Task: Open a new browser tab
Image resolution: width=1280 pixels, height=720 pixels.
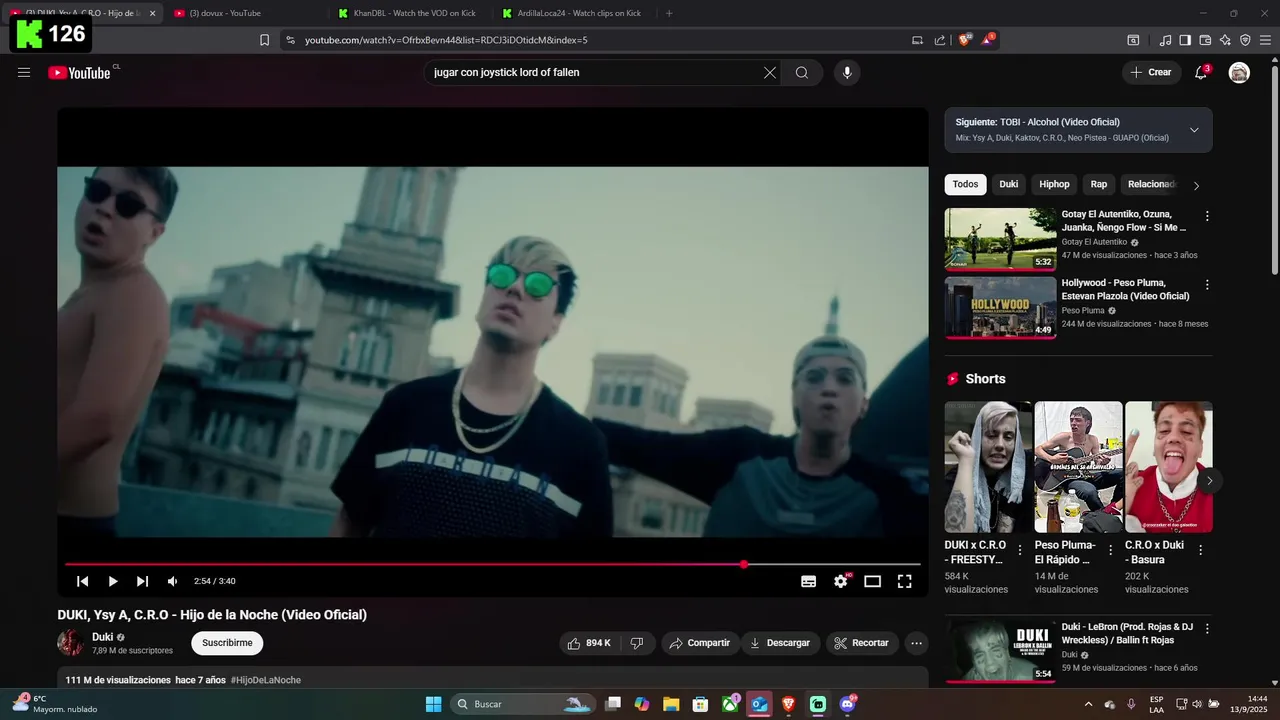Action: pyautogui.click(x=669, y=13)
